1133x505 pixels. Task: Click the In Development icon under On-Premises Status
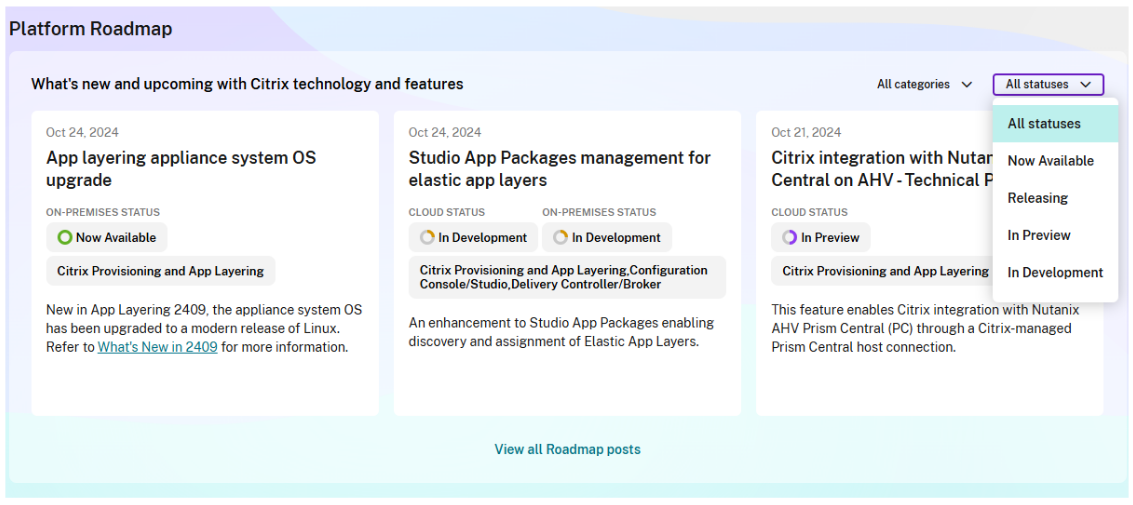pyautogui.click(x=561, y=238)
